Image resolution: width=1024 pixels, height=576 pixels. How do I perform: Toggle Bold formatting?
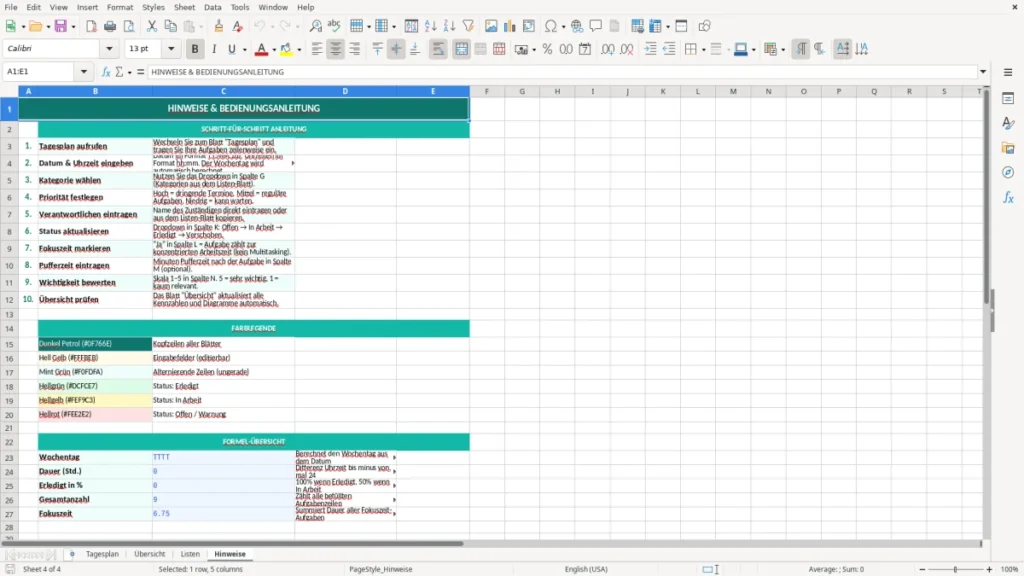pos(195,49)
